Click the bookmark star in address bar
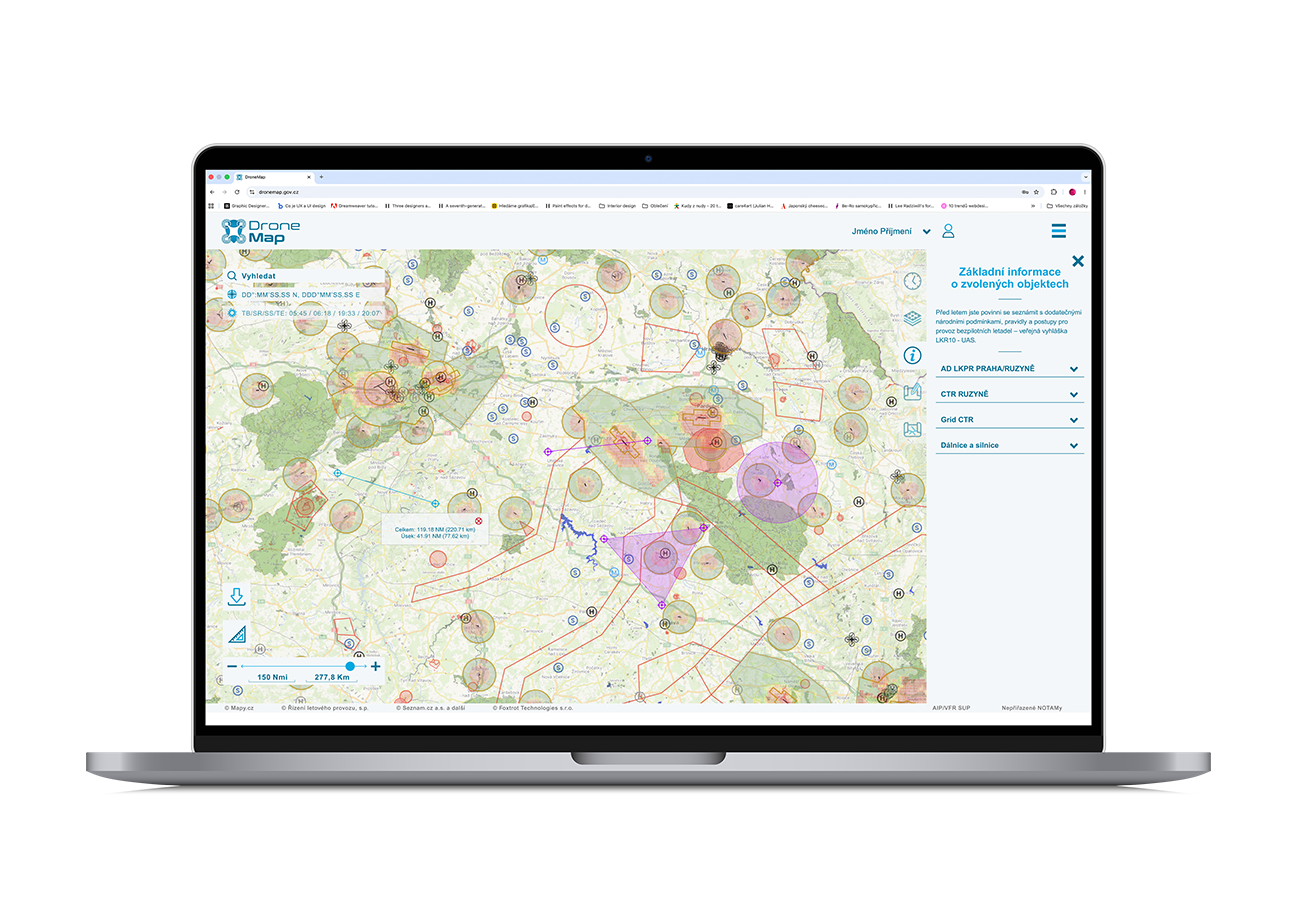This screenshot has height=916, width=1295. point(1036,192)
